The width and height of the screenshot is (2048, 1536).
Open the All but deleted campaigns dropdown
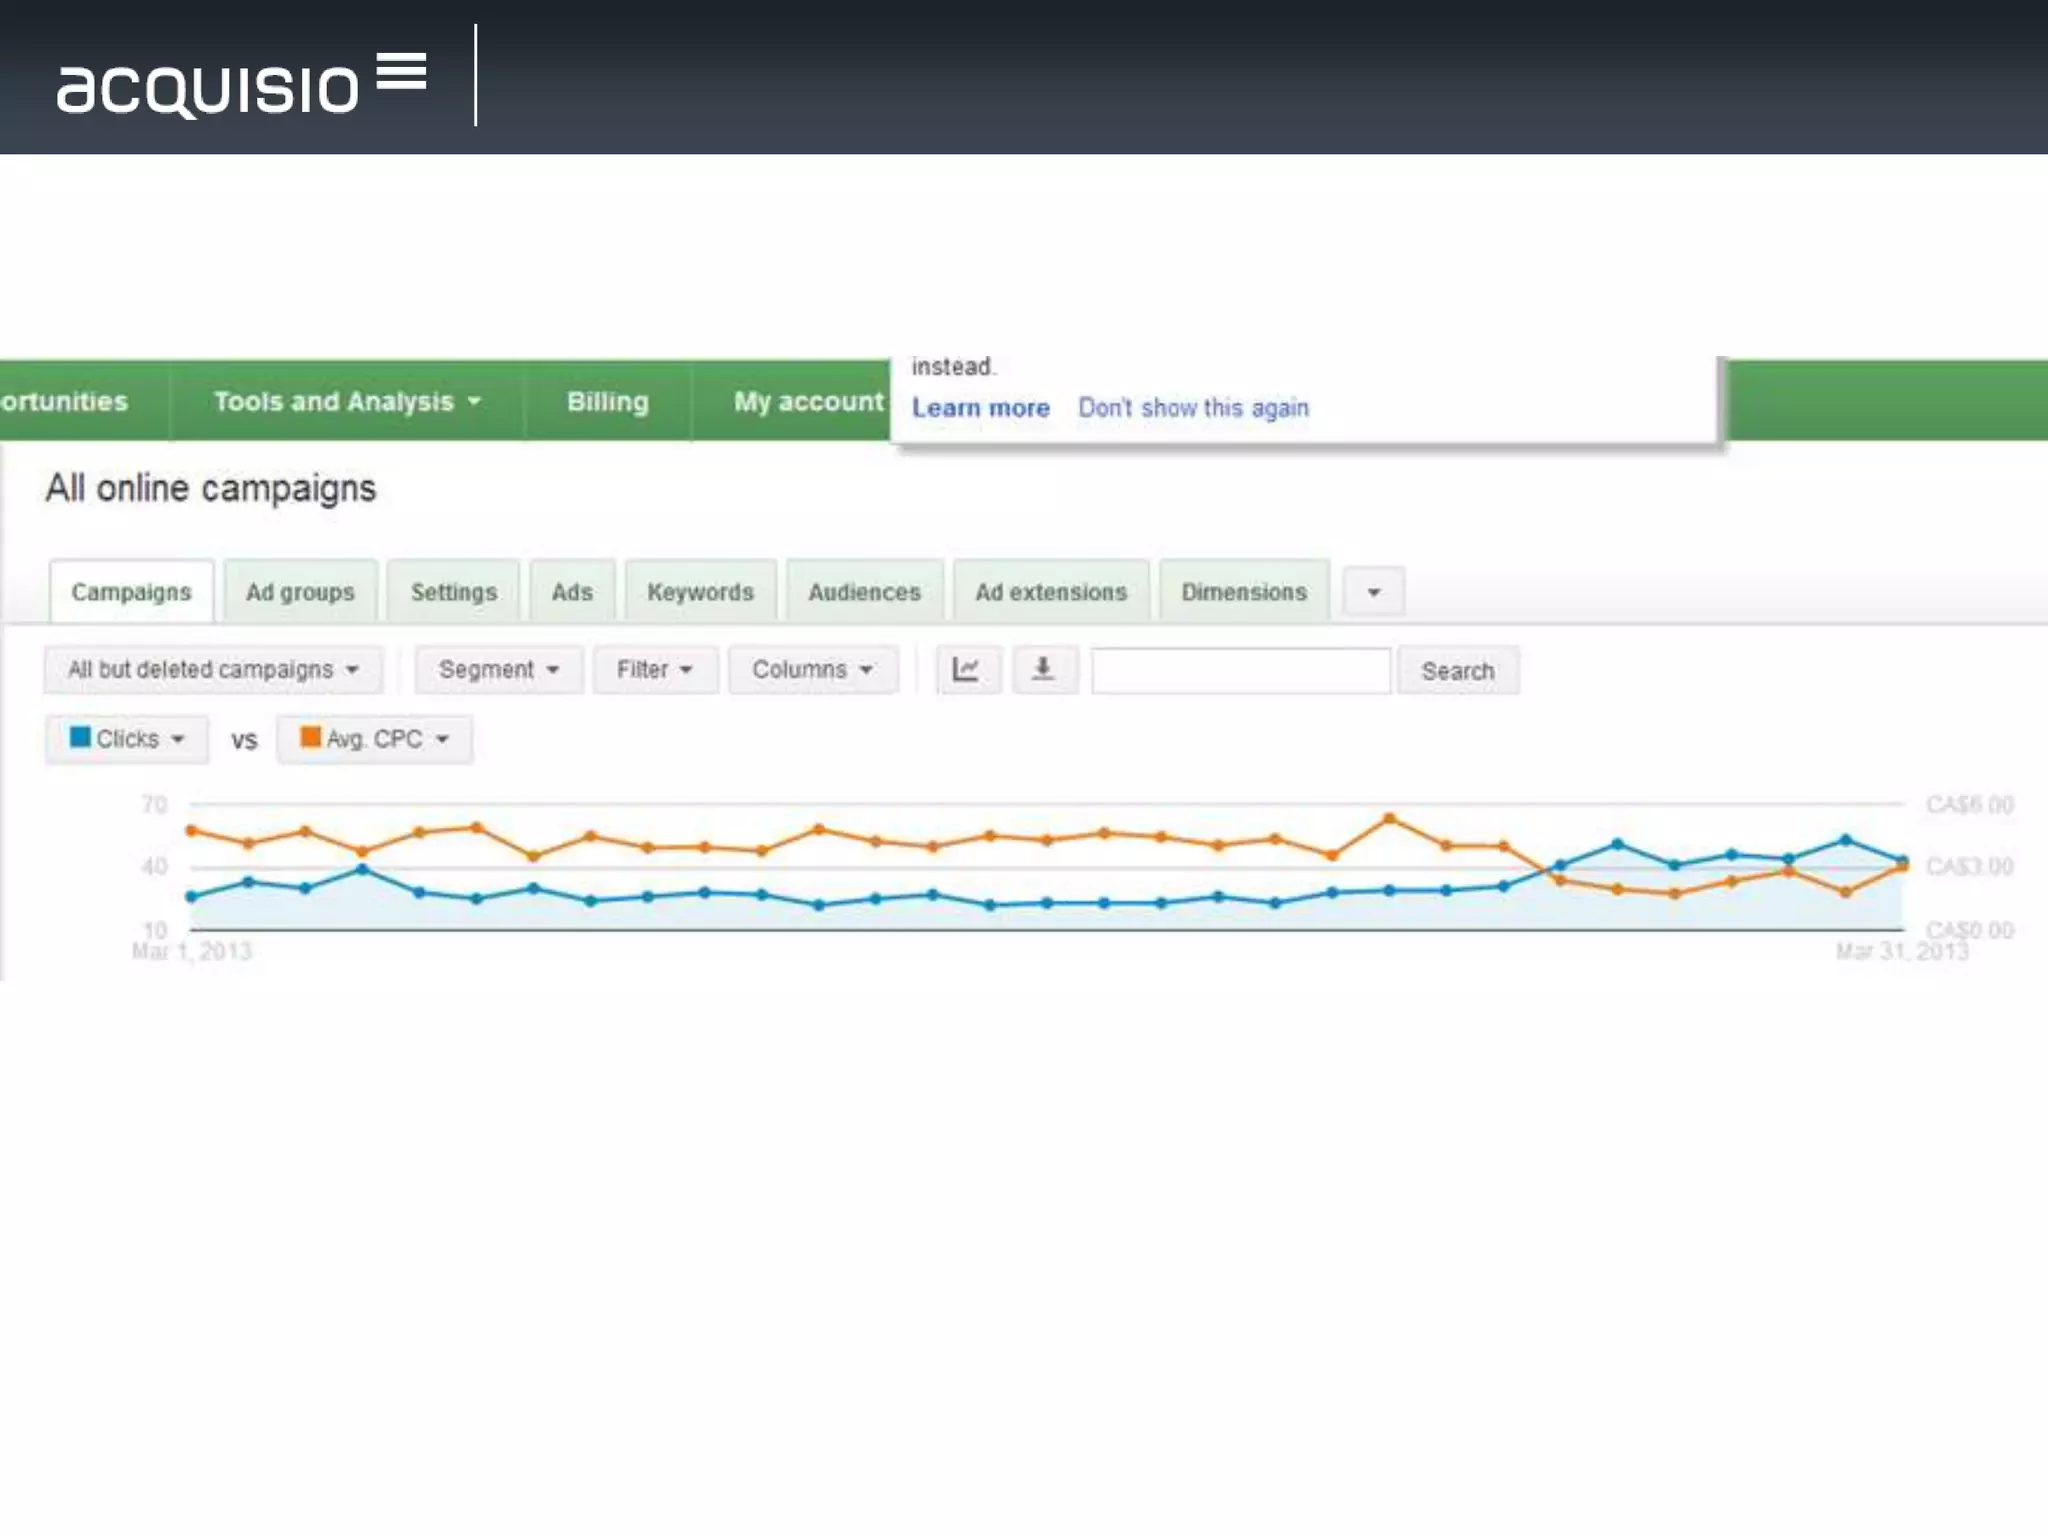coord(213,669)
